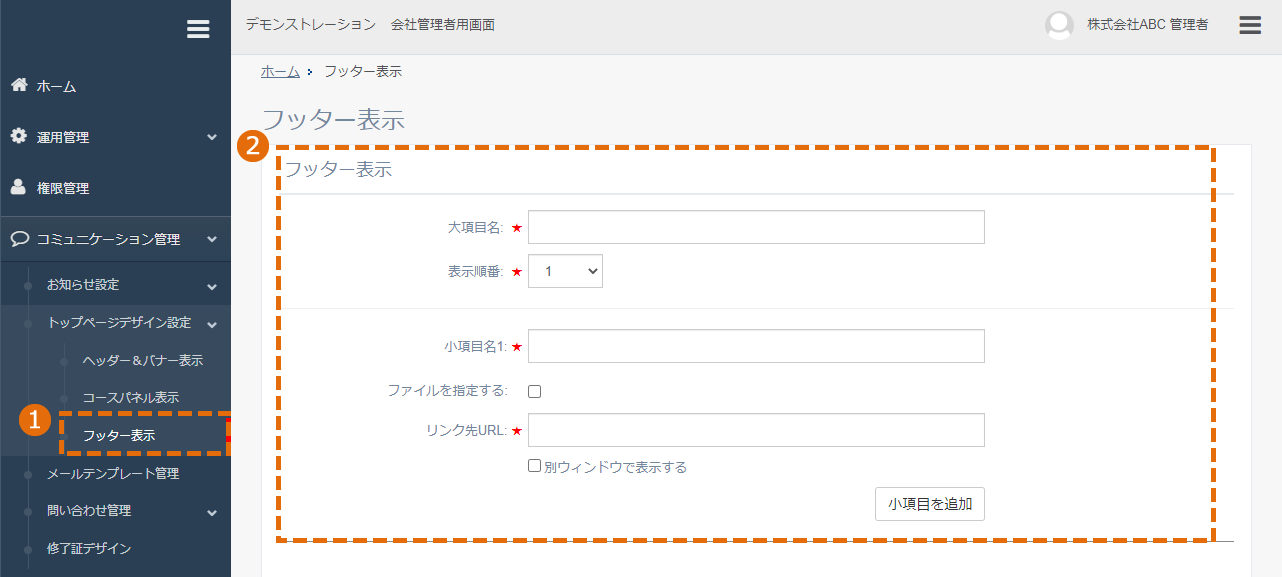Focus the 大項目名 input field
1282x577 pixels.
pyautogui.click(x=756, y=227)
